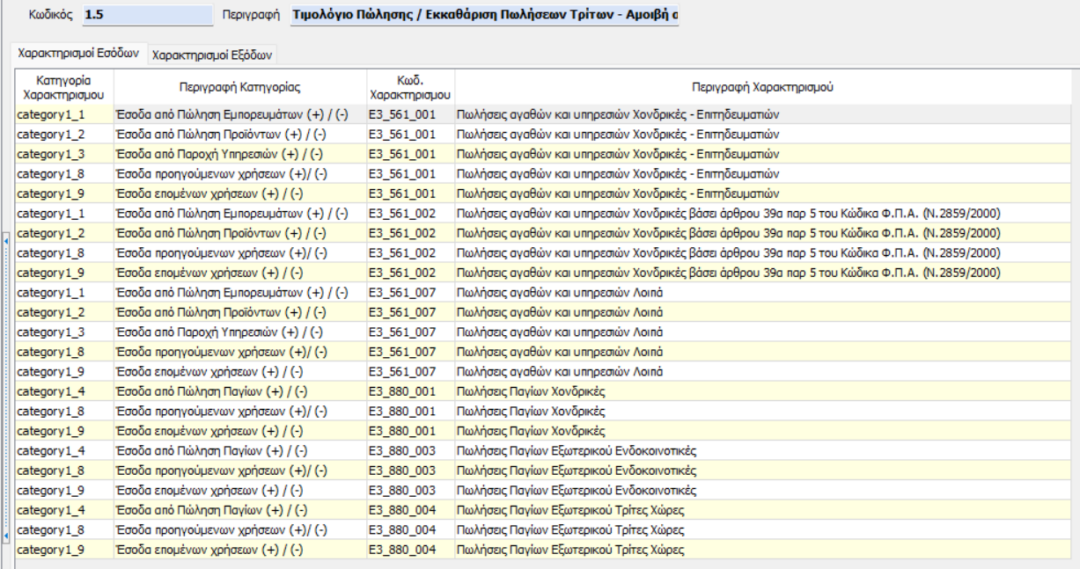
Task: Click the Κωδικός field containing 1.5
Action: click(146, 16)
